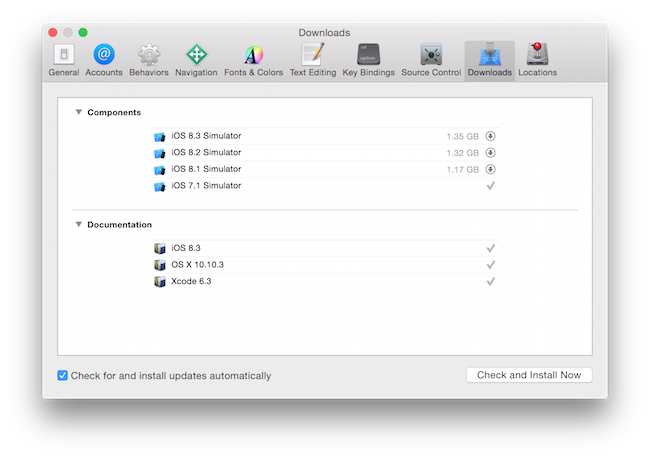Image resolution: width=650 pixels, height=459 pixels.
Task: Click the Documentation heading label
Action: (119, 225)
